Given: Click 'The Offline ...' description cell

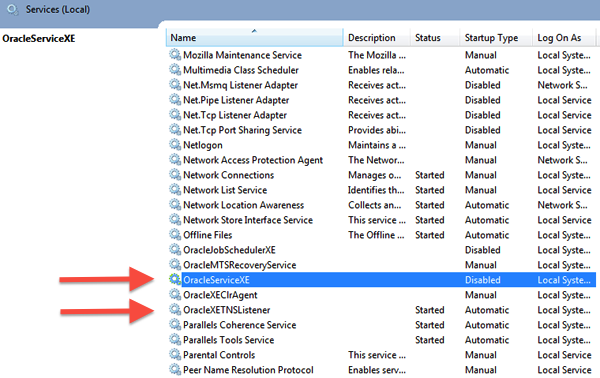Looking at the screenshot, I should point(376,235).
